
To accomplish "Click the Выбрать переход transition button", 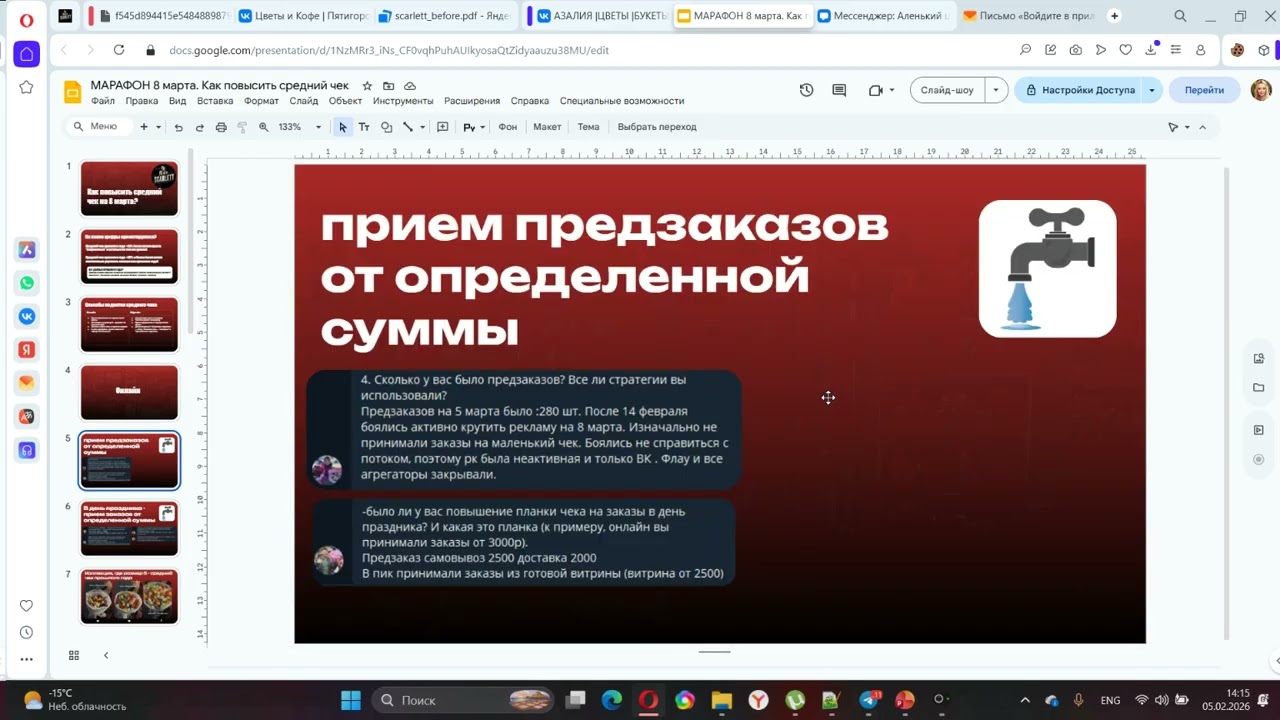I will tap(657, 127).
